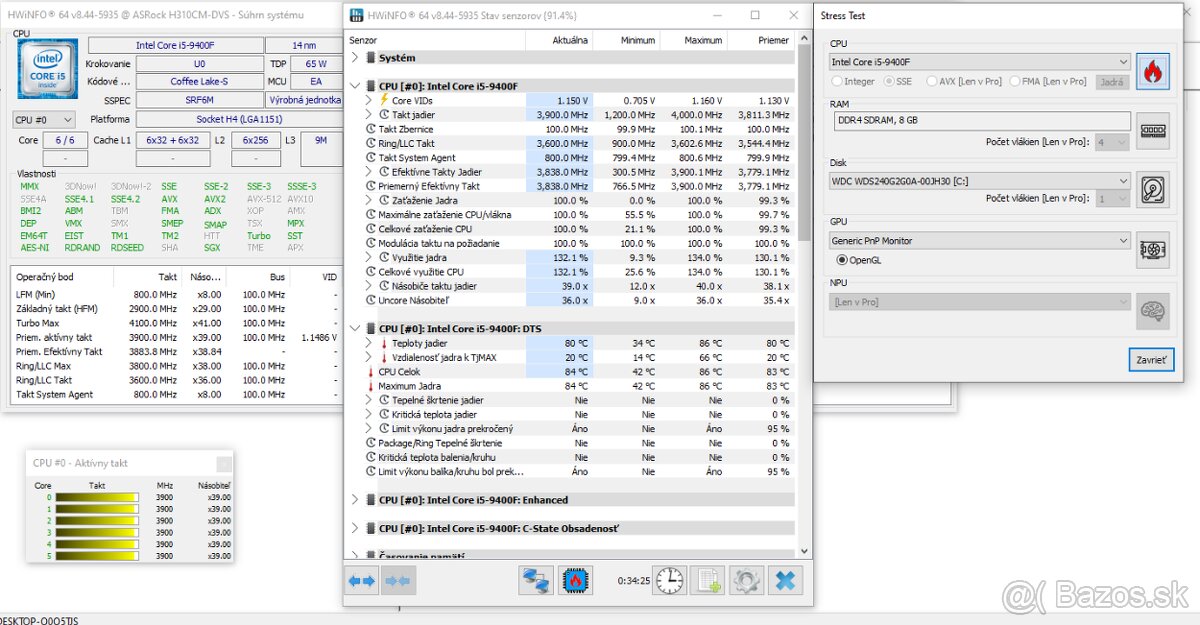Open sensor settings gear icon
The image size is (1200, 625).
click(746, 580)
